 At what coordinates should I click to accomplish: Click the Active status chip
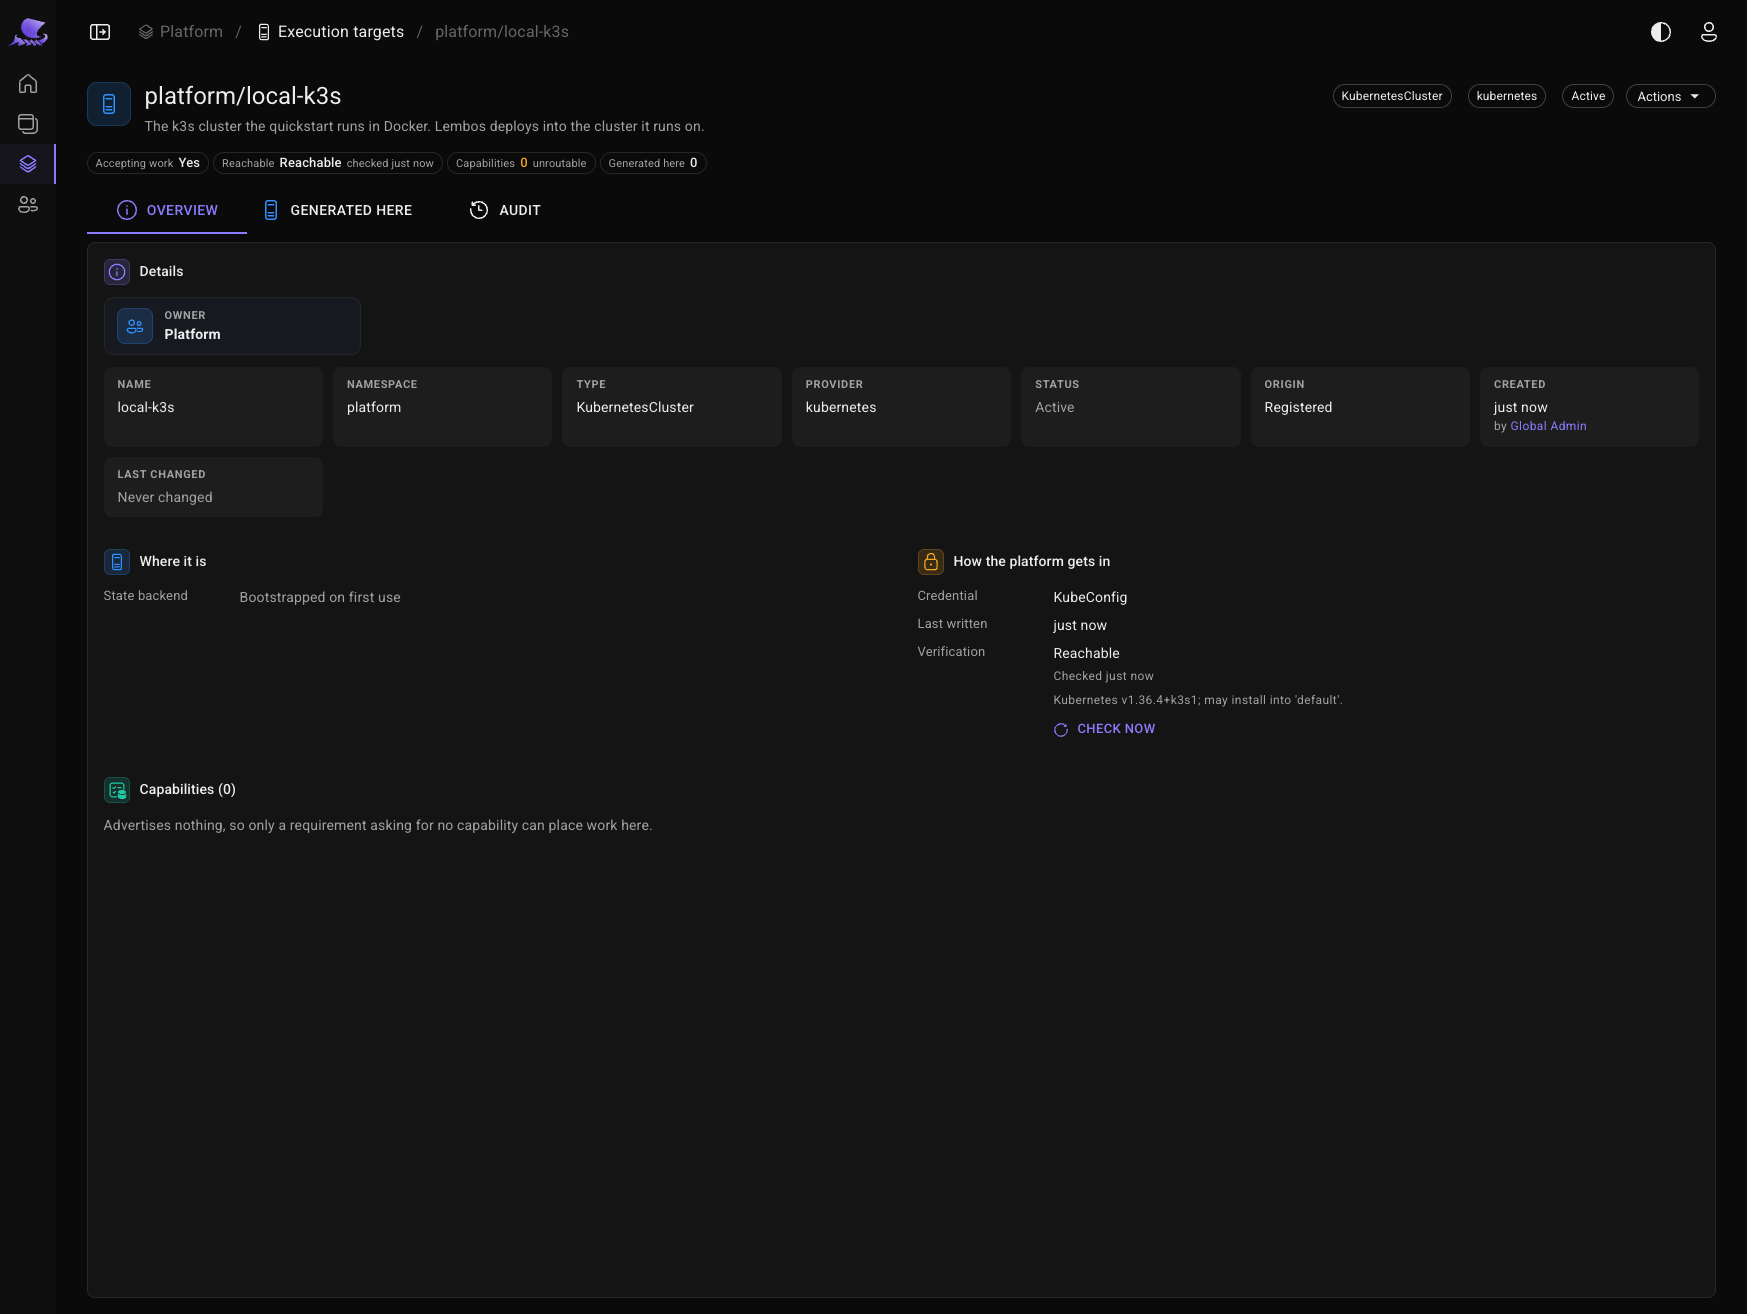[x=1588, y=96]
